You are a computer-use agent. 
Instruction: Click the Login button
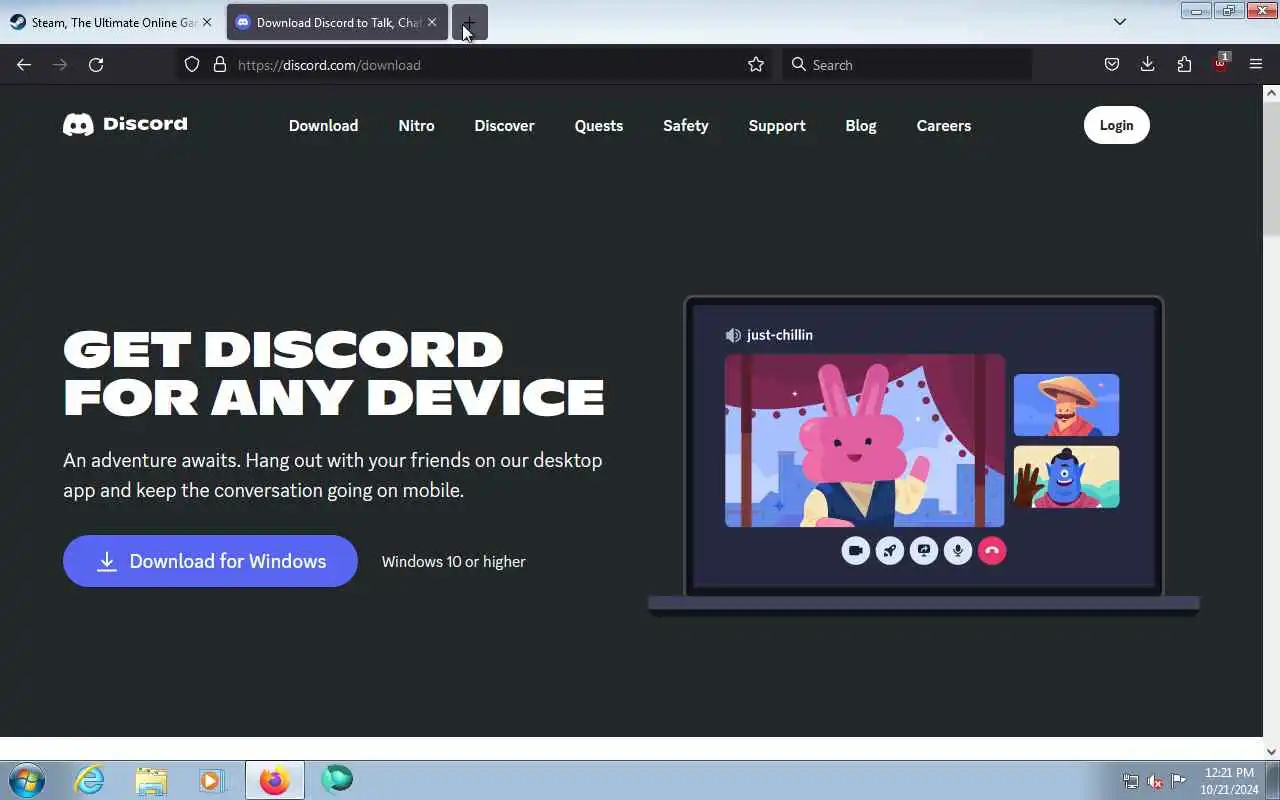[x=1117, y=125]
